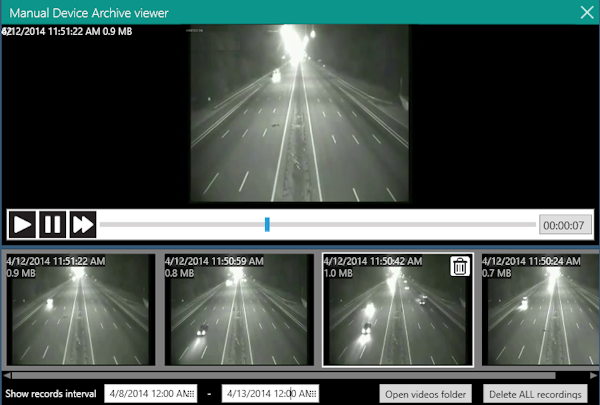Image resolution: width=600 pixels, height=405 pixels.
Task: Click Delete ALL recordings button
Action: [x=535, y=394]
